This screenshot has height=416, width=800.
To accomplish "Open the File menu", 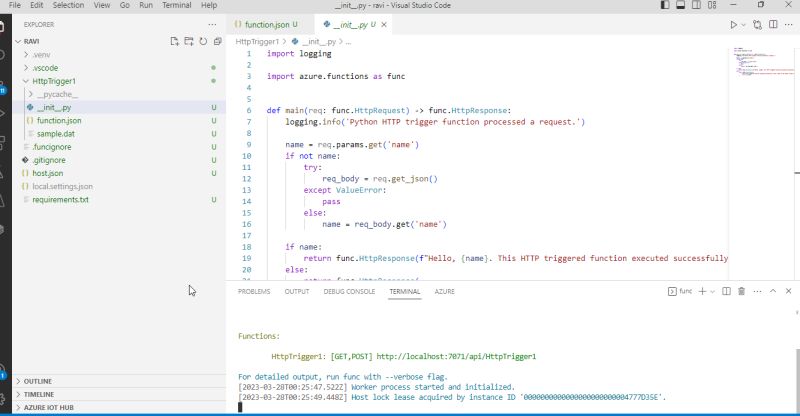I will [x=15, y=5].
